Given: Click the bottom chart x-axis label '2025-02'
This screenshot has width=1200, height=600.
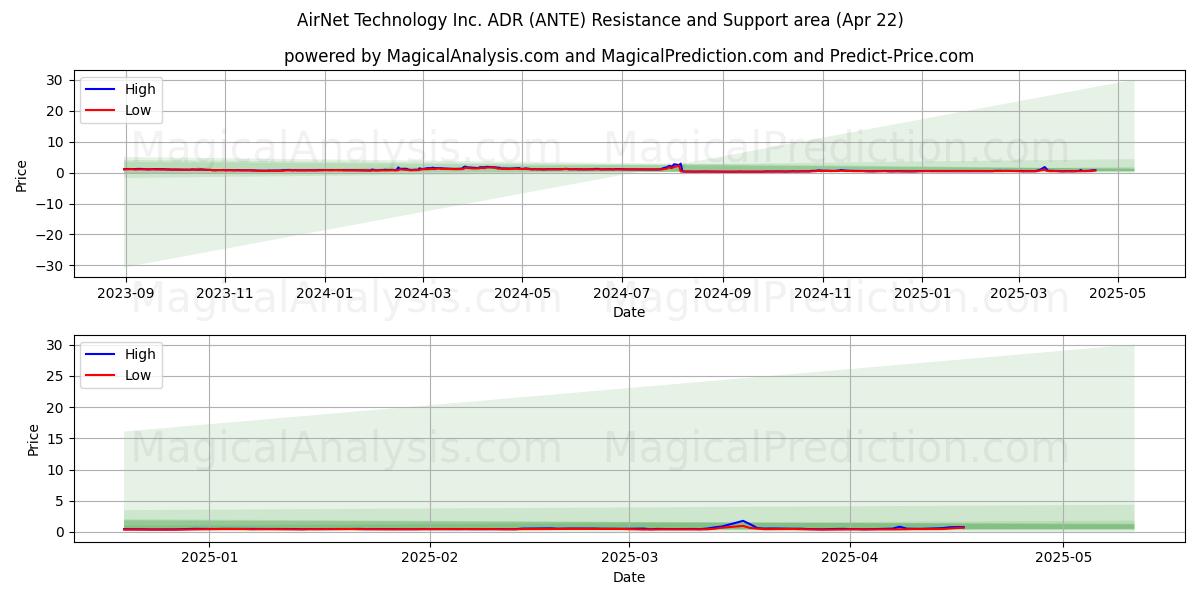Looking at the screenshot, I should click(430, 560).
